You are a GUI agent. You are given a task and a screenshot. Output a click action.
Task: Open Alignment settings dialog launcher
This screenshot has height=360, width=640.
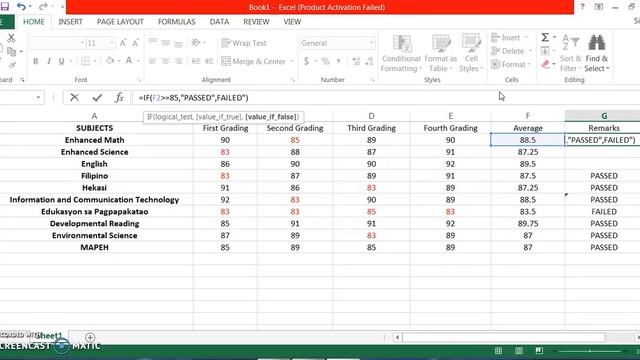click(x=293, y=80)
